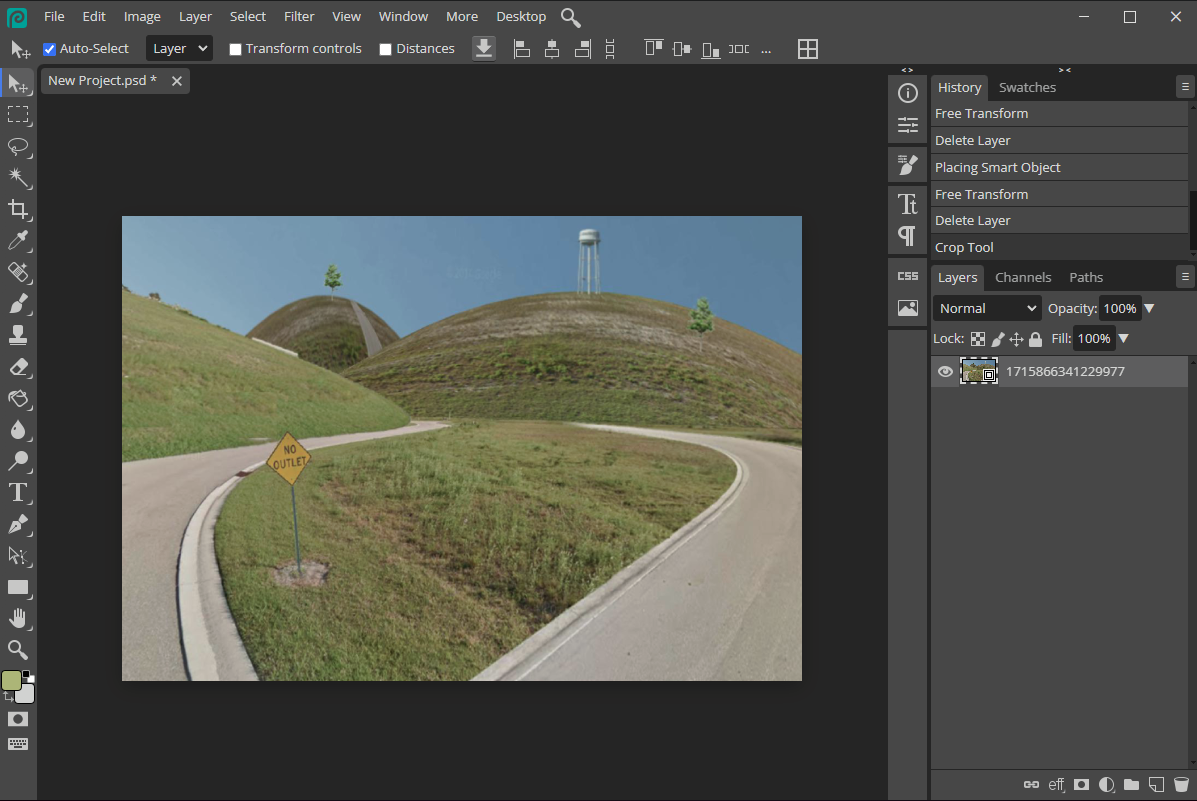The width and height of the screenshot is (1197, 801).
Task: Toggle Lock image pixels brush icon
Action: 998,339
